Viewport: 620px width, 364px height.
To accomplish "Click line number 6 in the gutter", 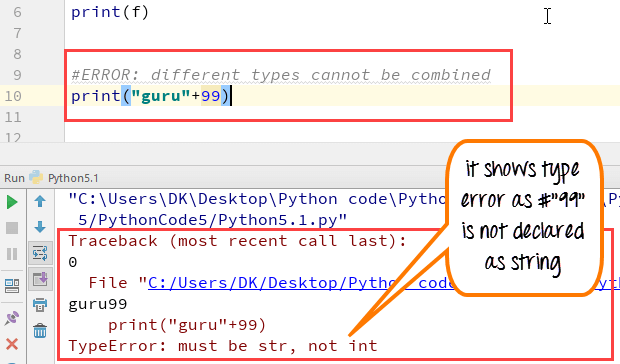I will pyautogui.click(x=17, y=12).
